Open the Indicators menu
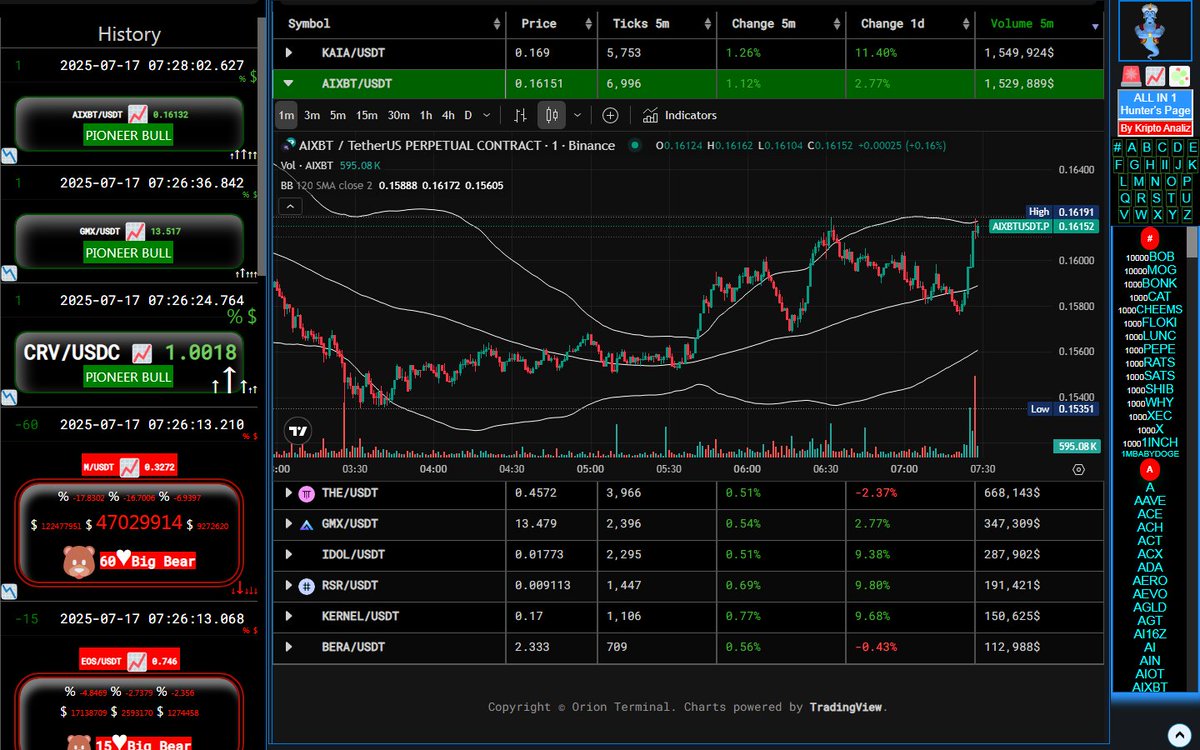The height and width of the screenshot is (750, 1200). pyautogui.click(x=680, y=115)
